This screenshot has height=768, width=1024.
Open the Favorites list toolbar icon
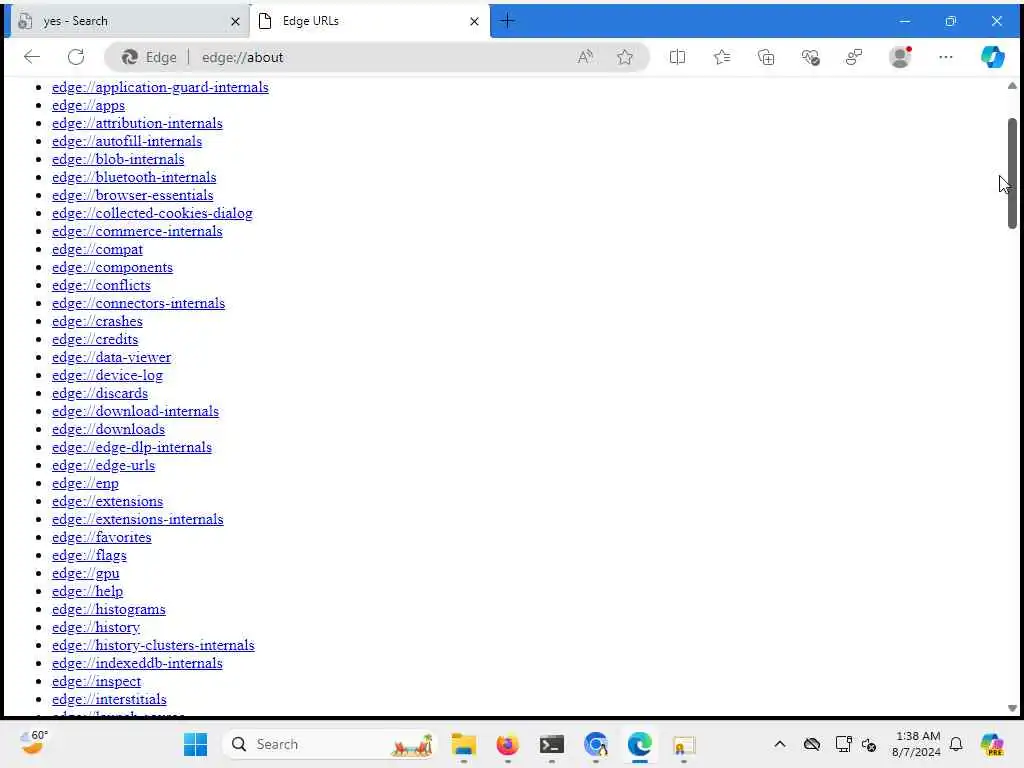click(x=722, y=57)
